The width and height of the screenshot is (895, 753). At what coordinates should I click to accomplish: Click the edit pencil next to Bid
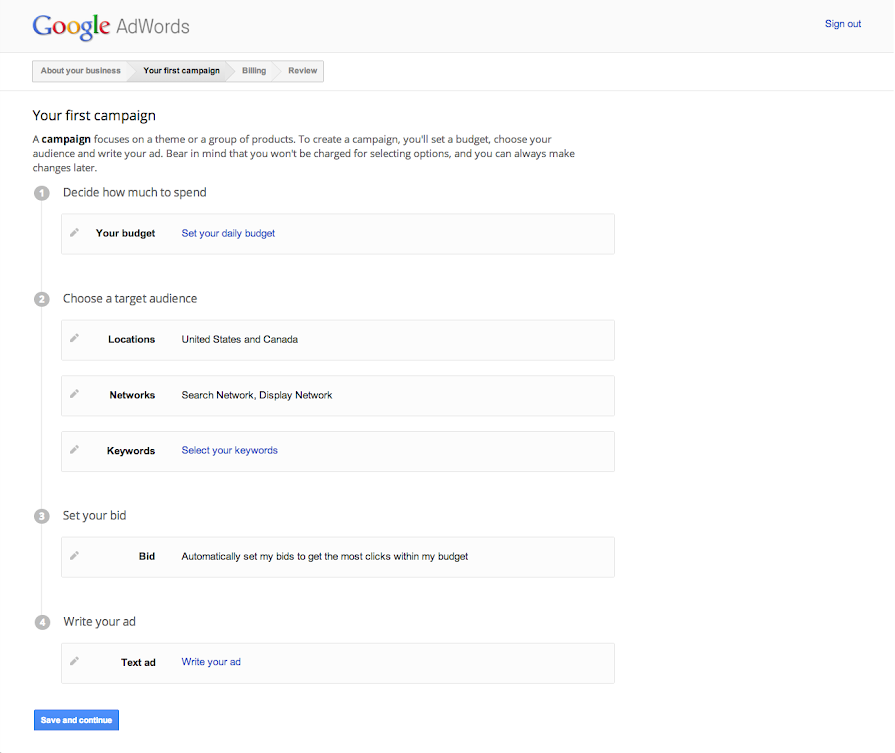pyautogui.click(x=74, y=555)
